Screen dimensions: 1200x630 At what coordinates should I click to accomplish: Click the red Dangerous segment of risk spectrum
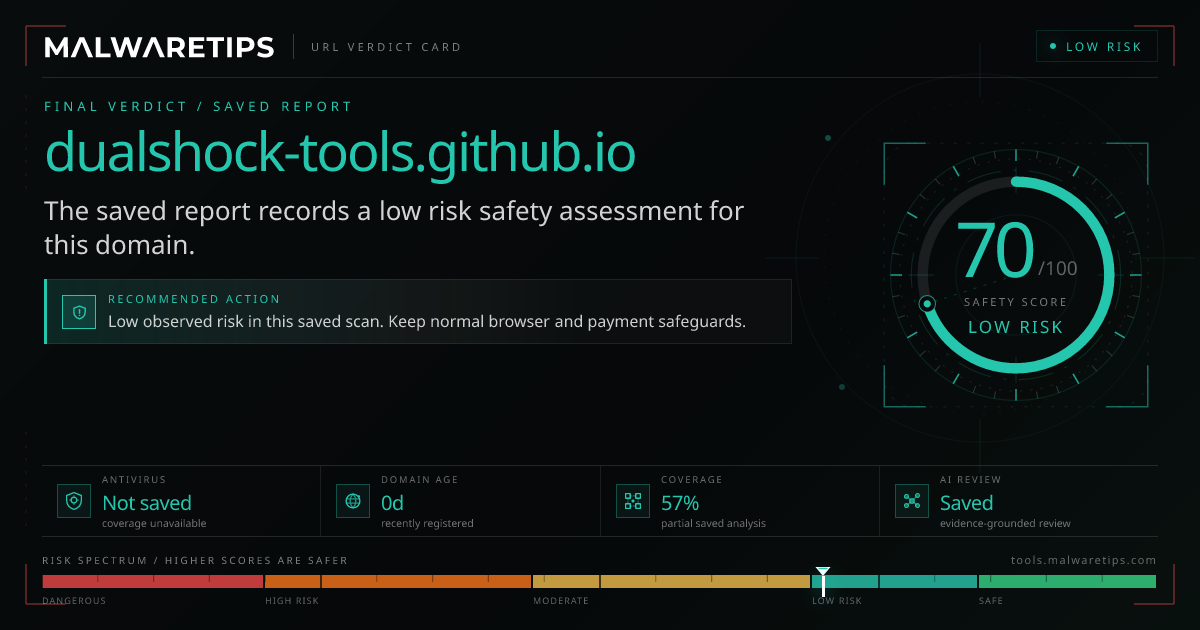pyautogui.click(x=152, y=581)
